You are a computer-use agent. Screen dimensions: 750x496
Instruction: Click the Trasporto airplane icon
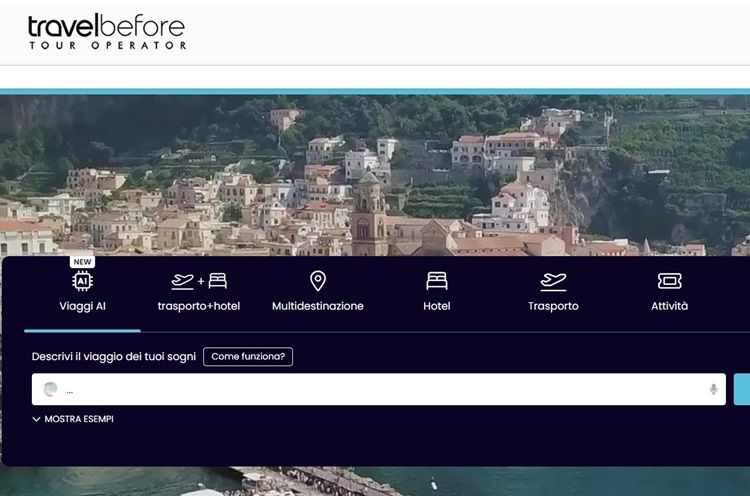click(x=553, y=281)
